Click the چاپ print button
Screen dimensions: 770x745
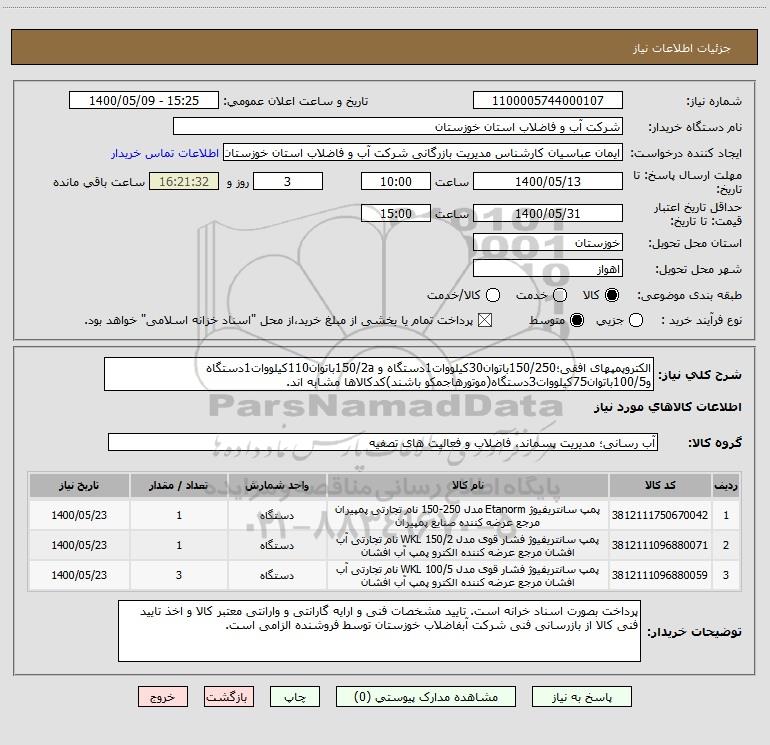pos(295,697)
